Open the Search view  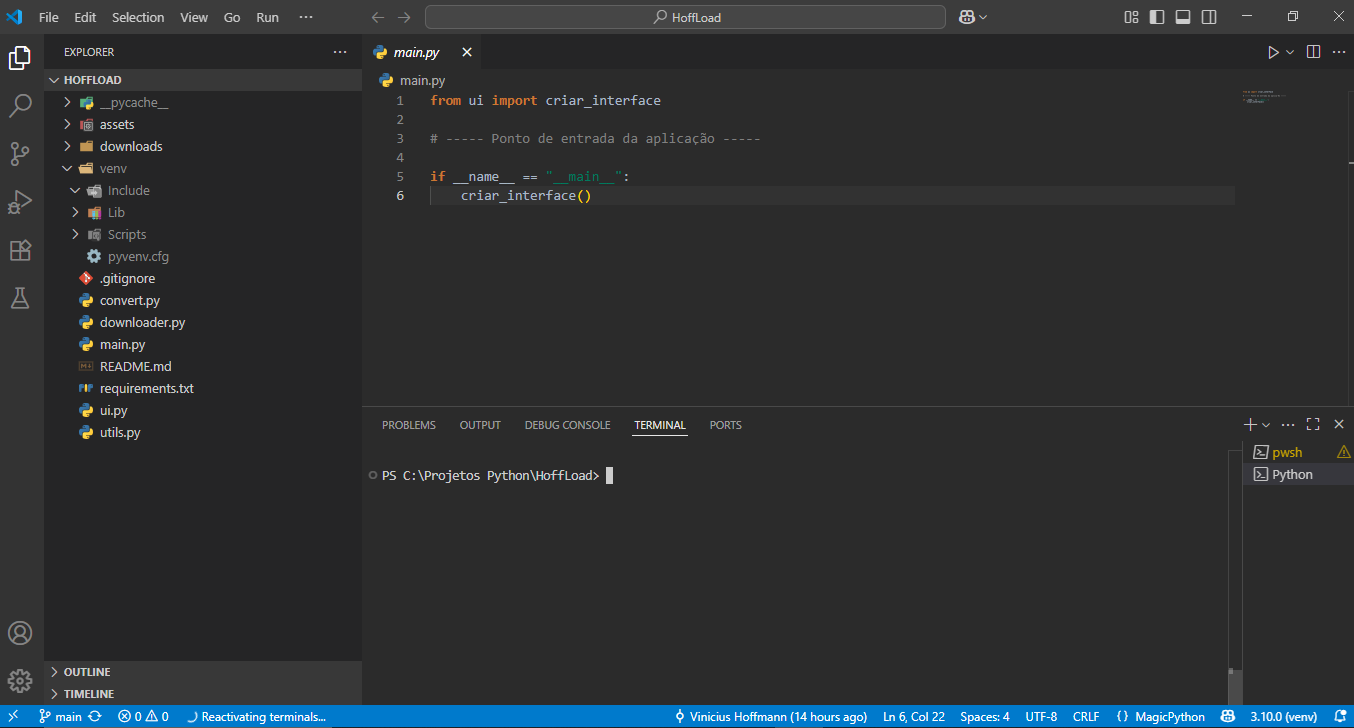20,106
